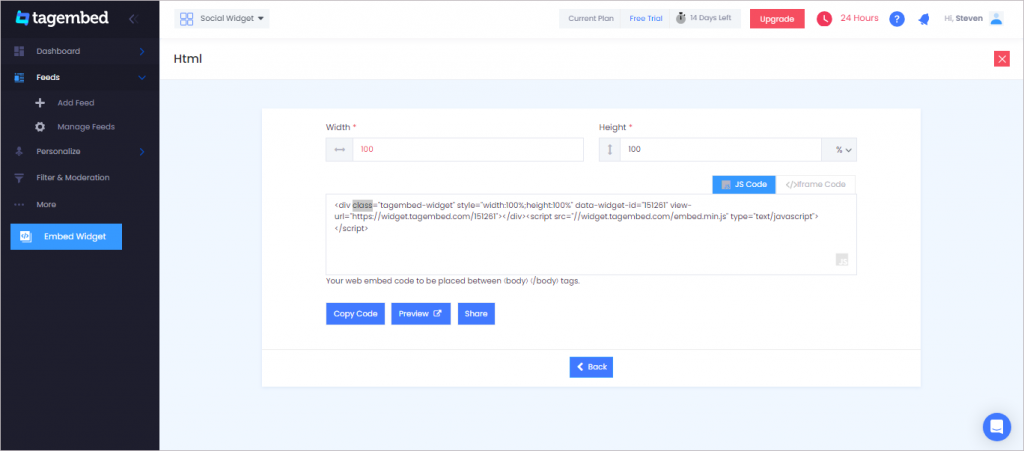Click the user profile avatar icon

[x=995, y=18]
